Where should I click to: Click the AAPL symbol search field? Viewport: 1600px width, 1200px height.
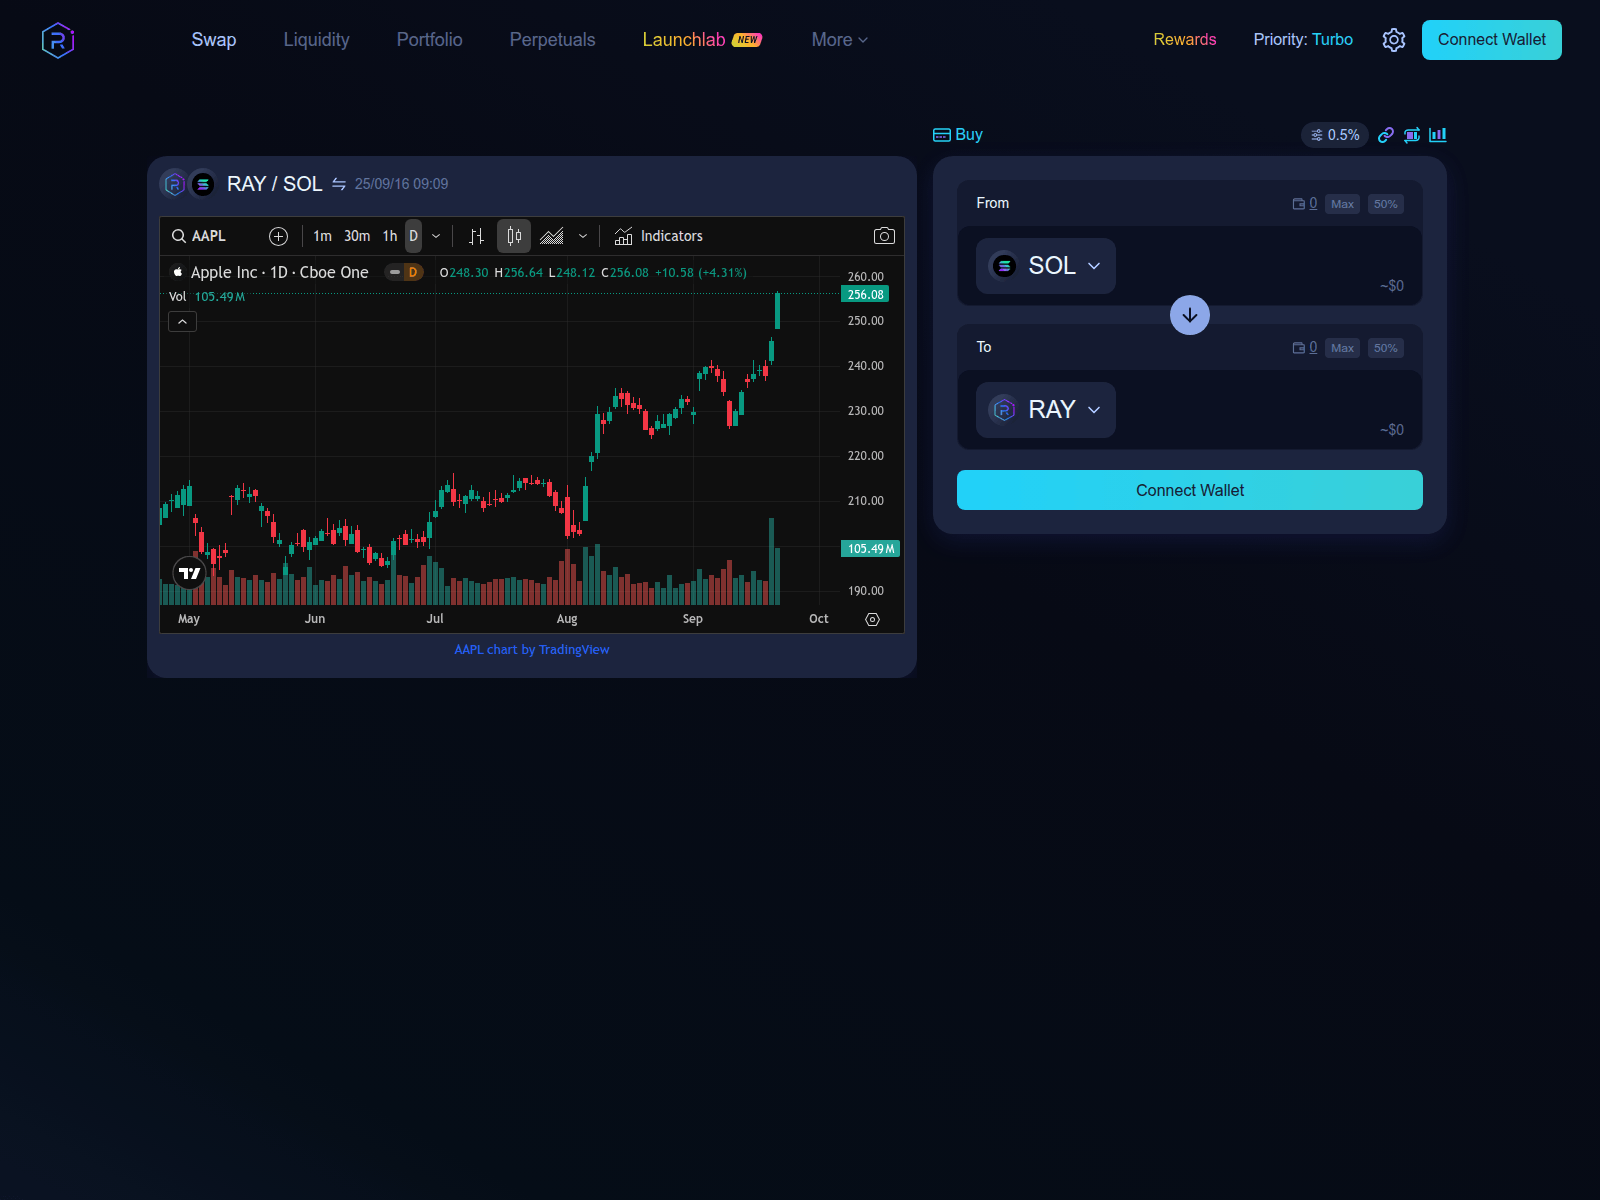[x=210, y=236]
